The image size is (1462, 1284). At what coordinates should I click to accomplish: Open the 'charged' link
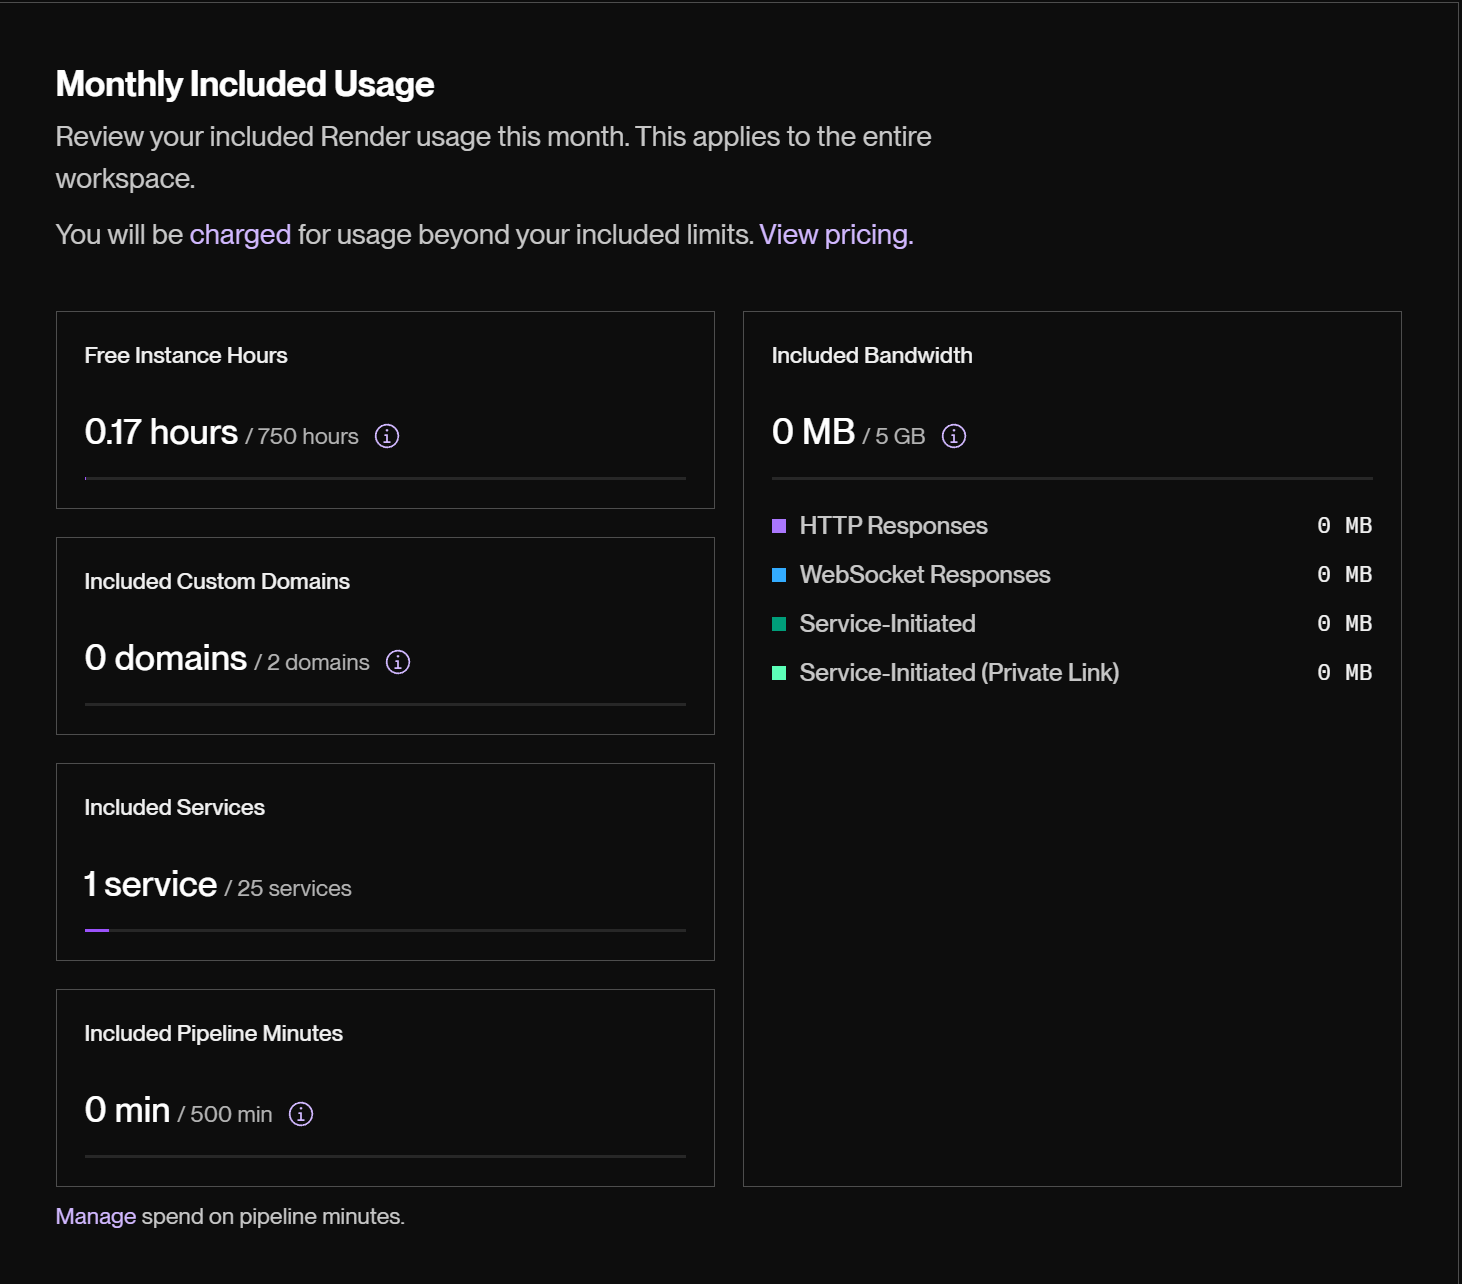240,234
